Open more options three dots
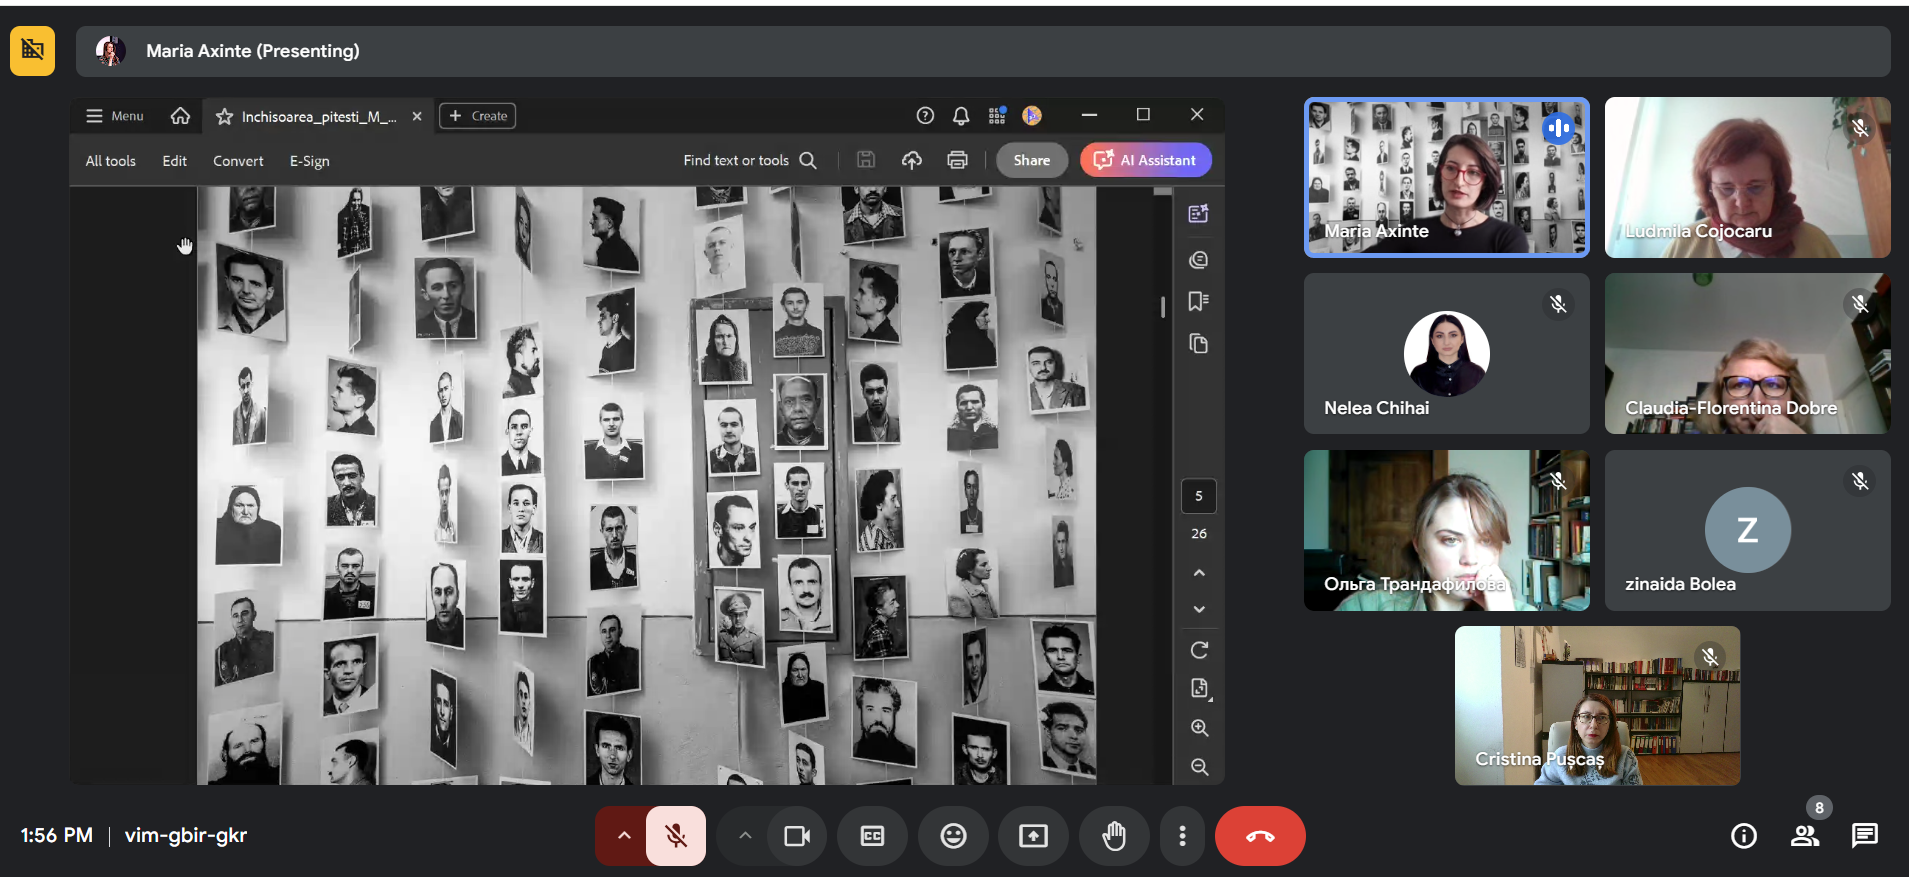This screenshot has height=877, width=1909. tap(1182, 836)
